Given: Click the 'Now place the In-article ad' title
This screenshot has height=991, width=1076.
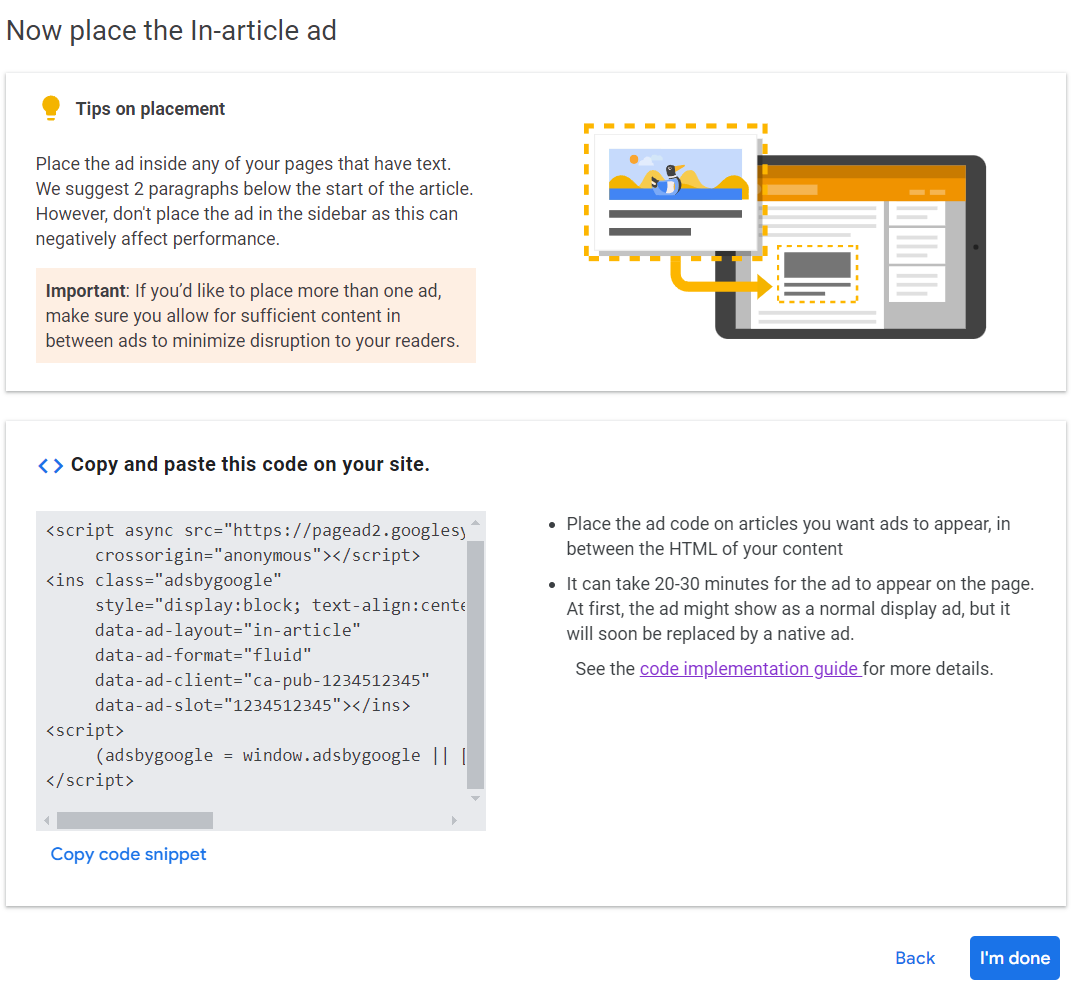Looking at the screenshot, I should coord(172,31).
